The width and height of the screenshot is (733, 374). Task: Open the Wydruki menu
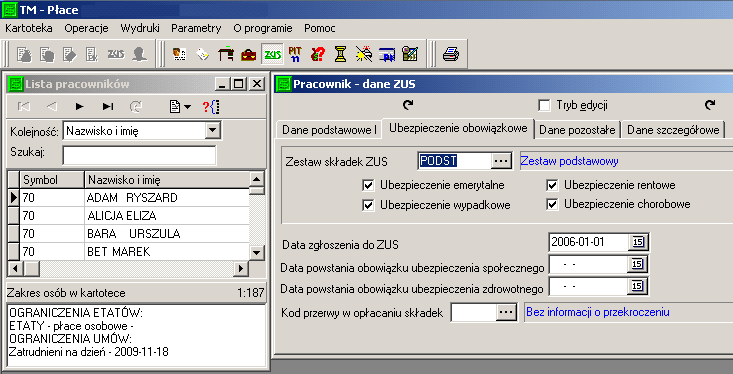140,28
